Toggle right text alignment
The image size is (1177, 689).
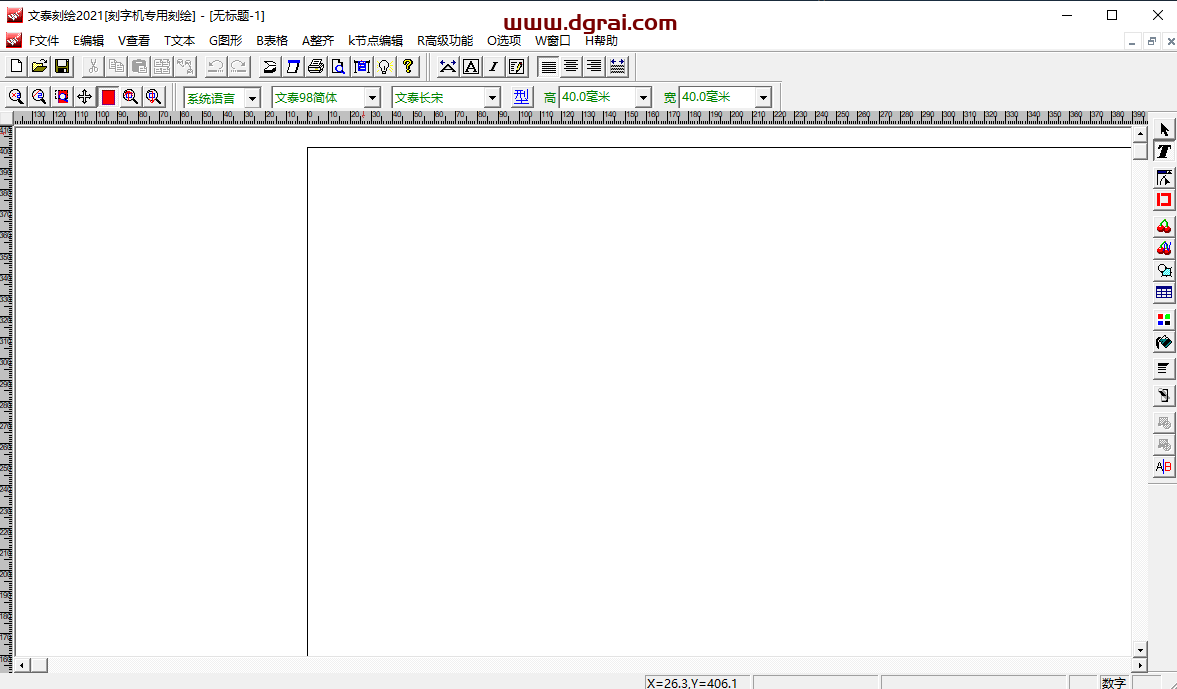click(x=595, y=67)
